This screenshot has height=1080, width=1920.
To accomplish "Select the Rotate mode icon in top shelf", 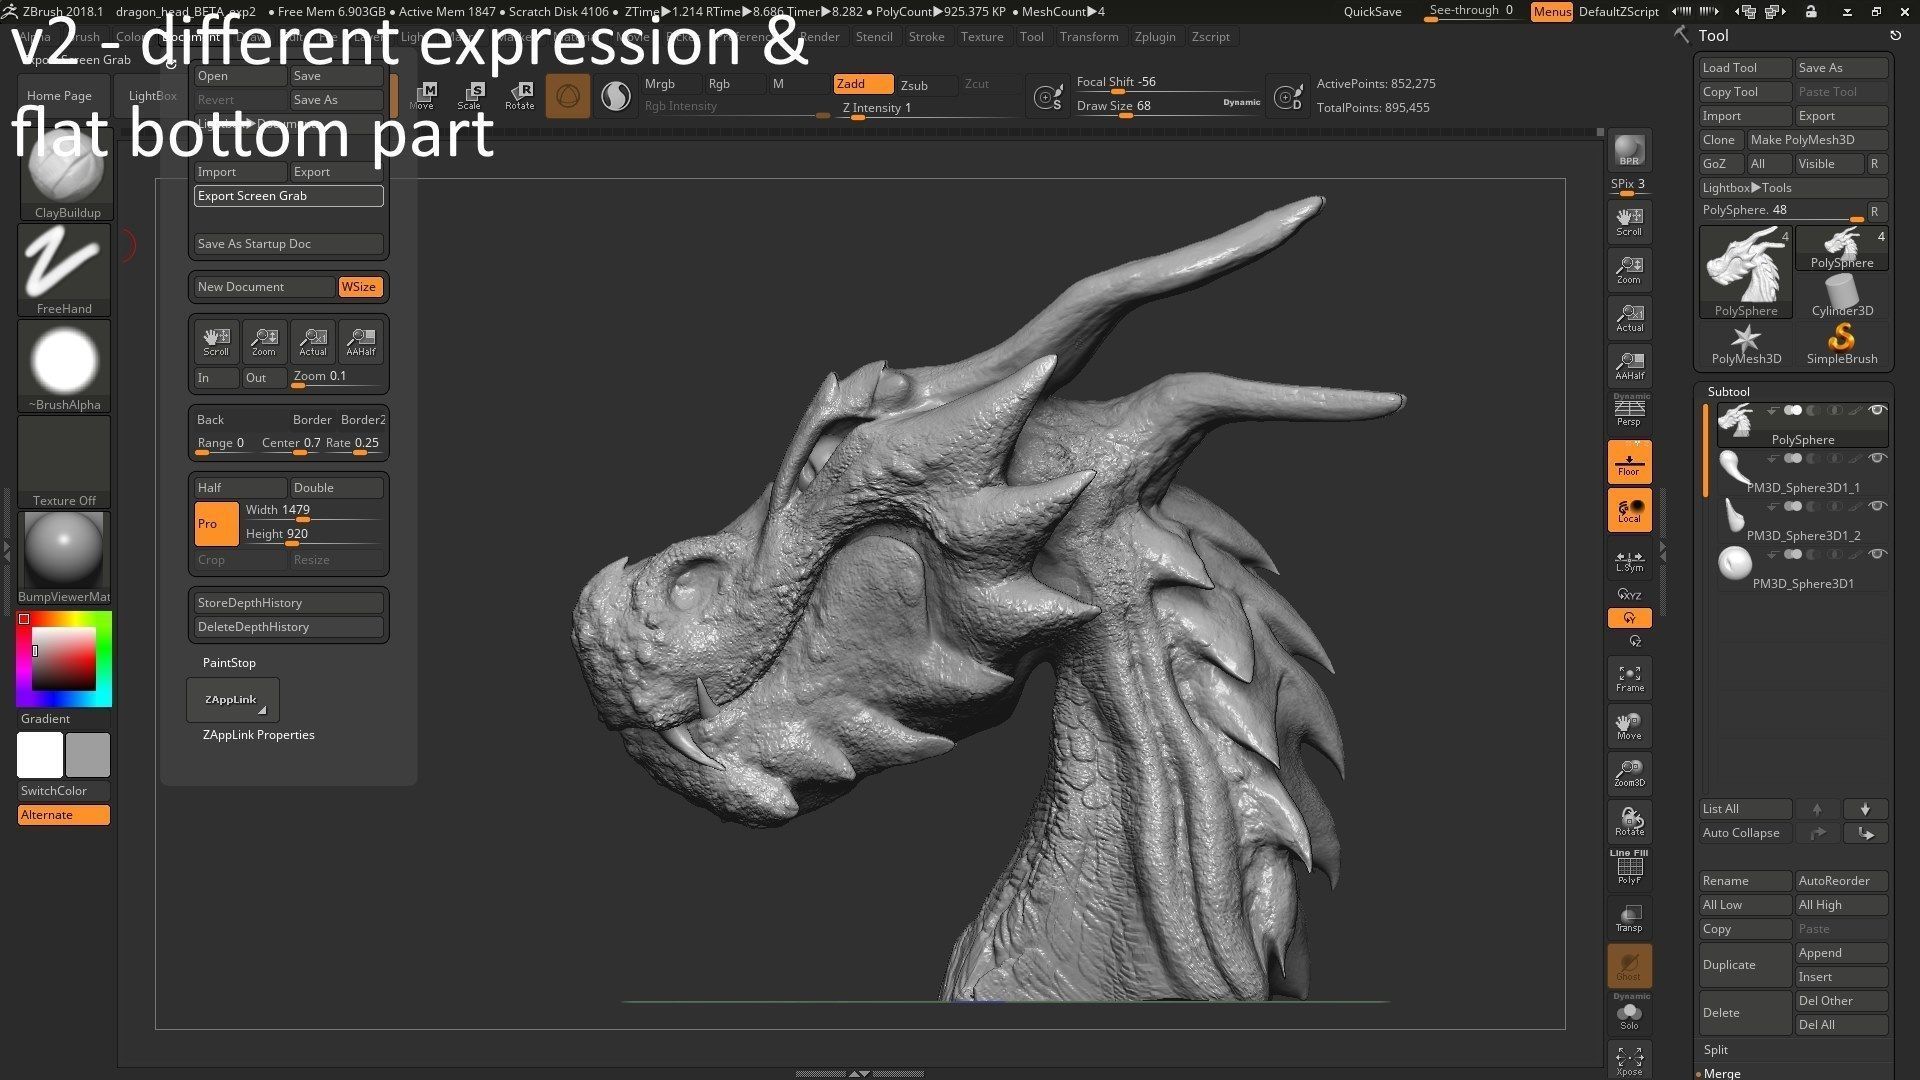I will point(520,96).
